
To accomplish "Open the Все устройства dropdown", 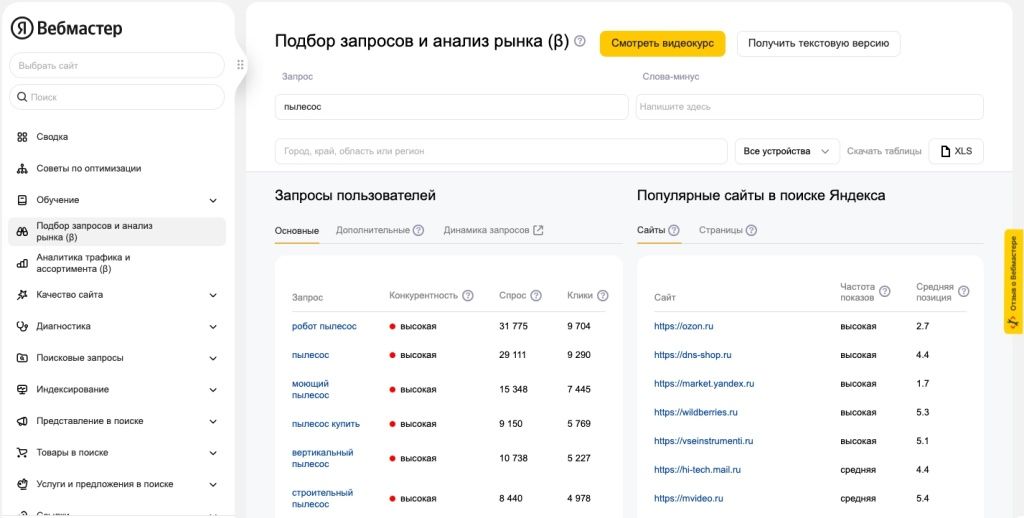I will tap(787, 151).
